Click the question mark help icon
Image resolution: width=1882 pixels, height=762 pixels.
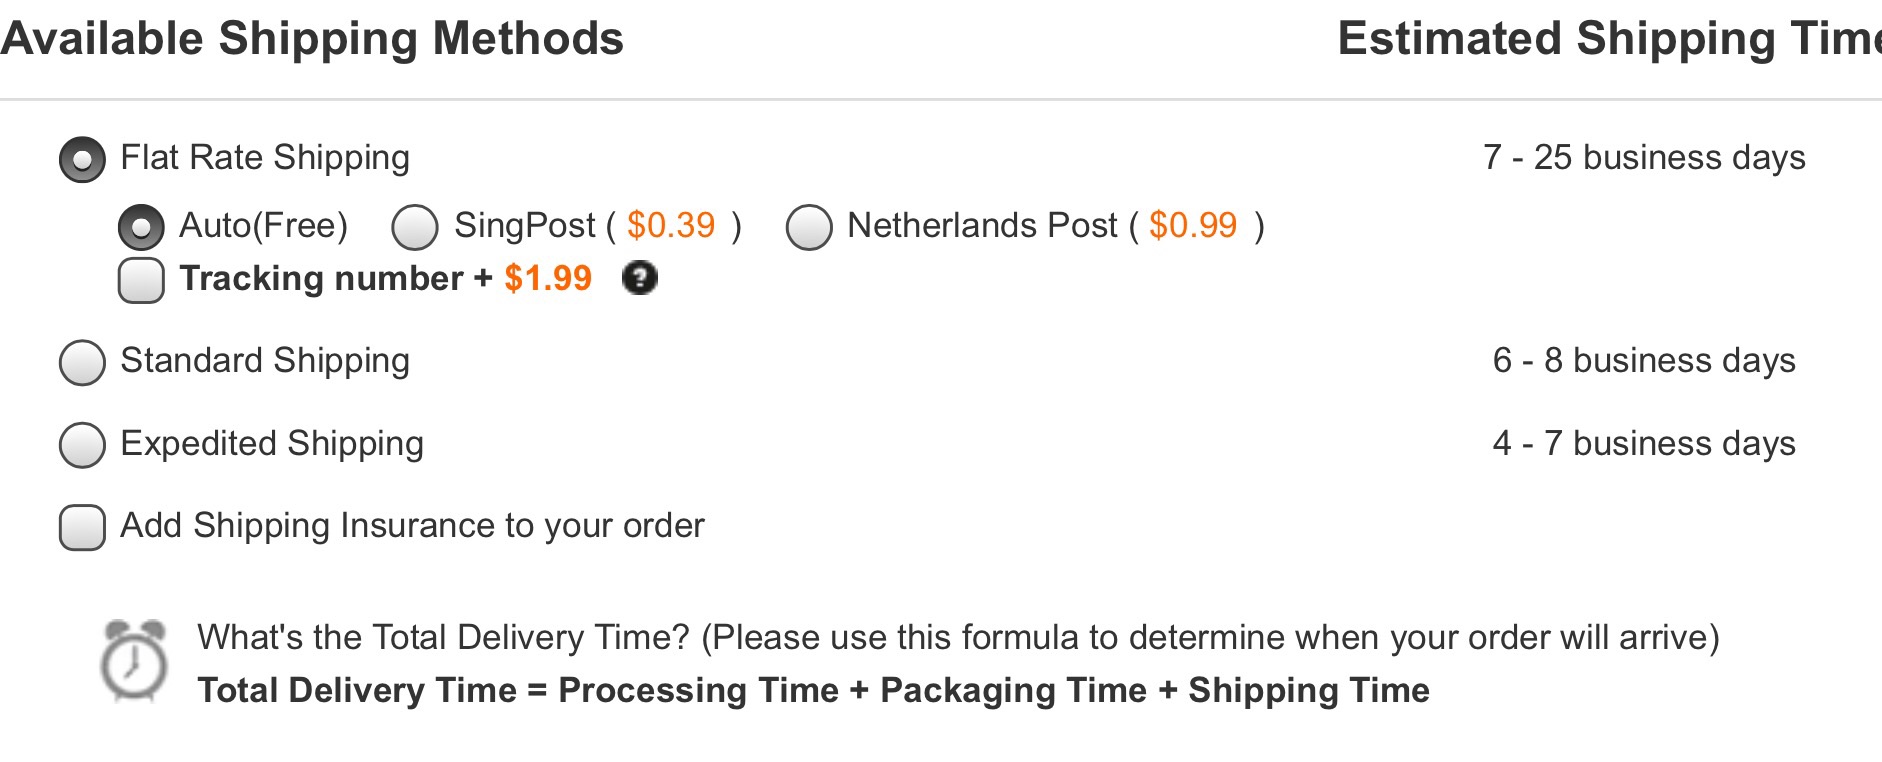pyautogui.click(x=639, y=278)
